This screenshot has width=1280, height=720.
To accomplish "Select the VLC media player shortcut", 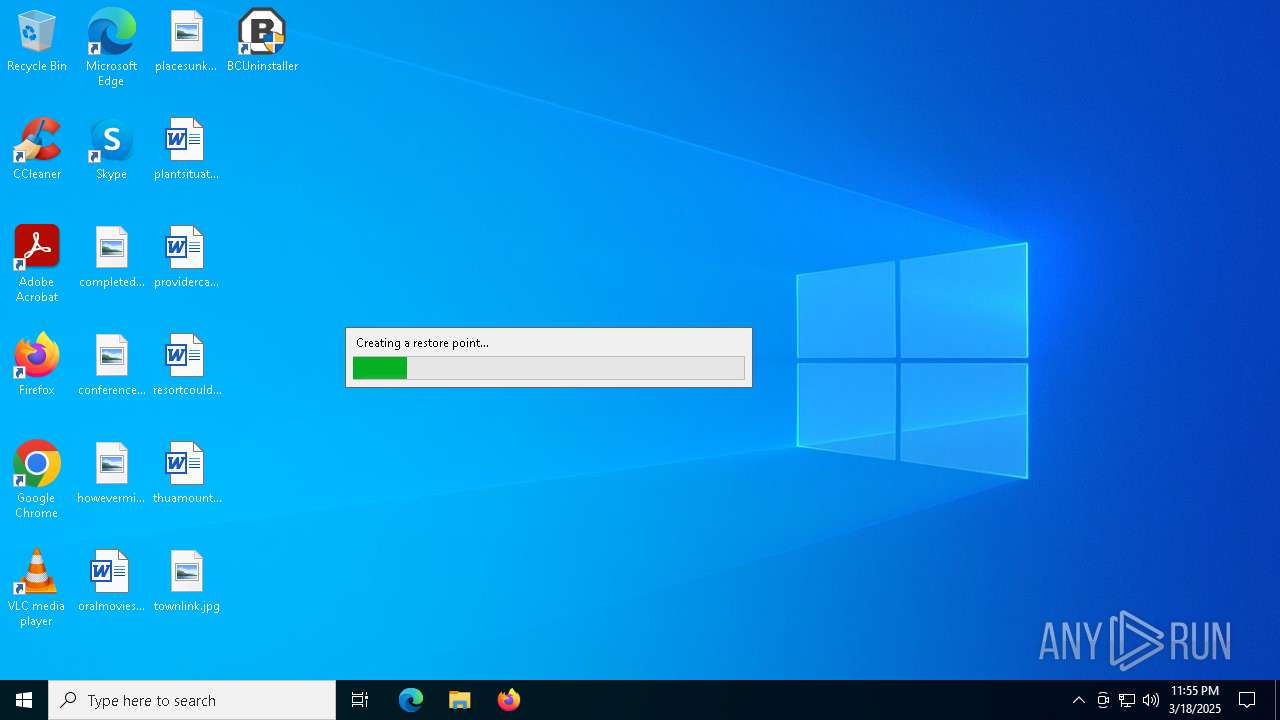I will 37,588.
